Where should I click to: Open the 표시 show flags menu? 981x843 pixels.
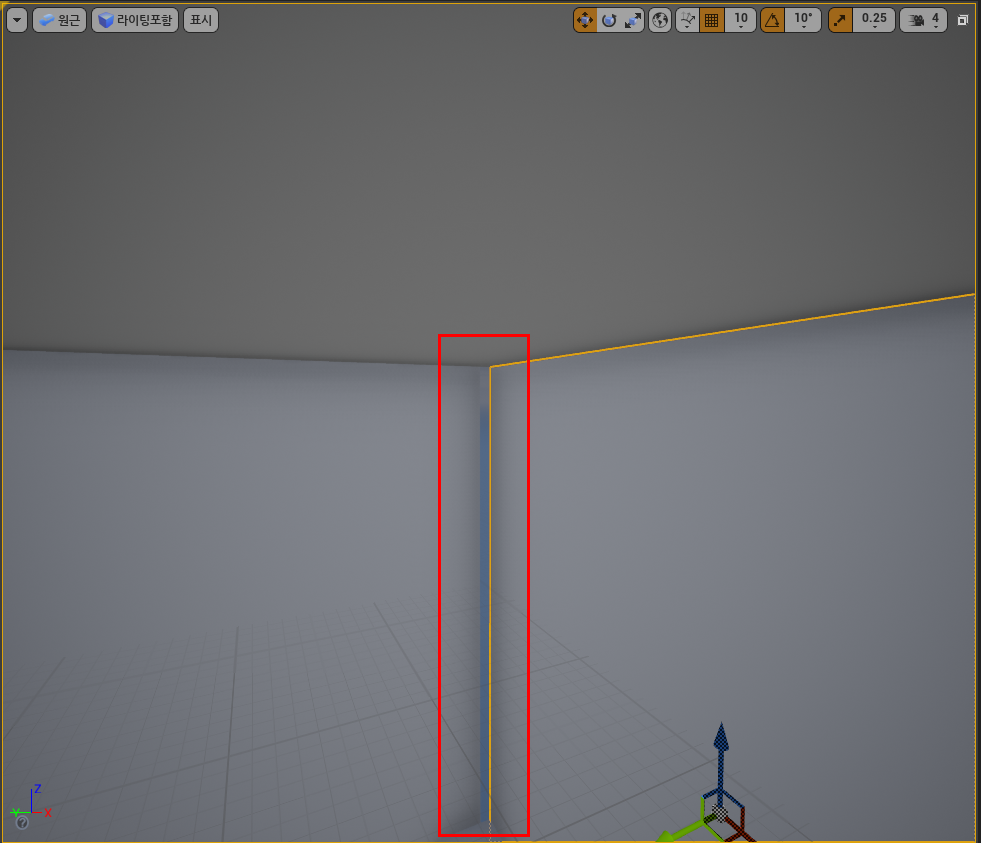pos(201,20)
